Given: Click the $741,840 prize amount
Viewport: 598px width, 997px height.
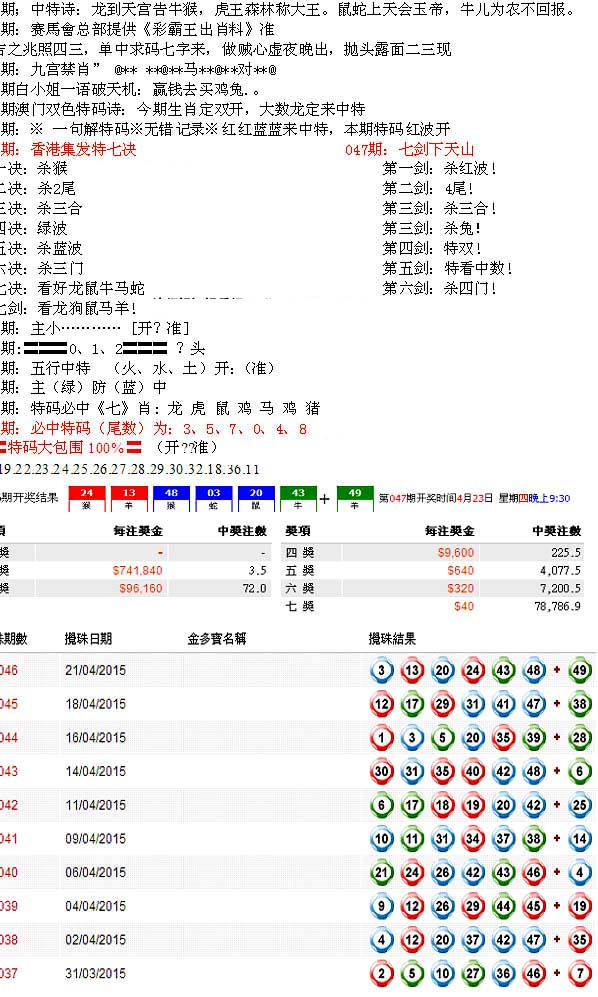Looking at the screenshot, I should (137, 570).
